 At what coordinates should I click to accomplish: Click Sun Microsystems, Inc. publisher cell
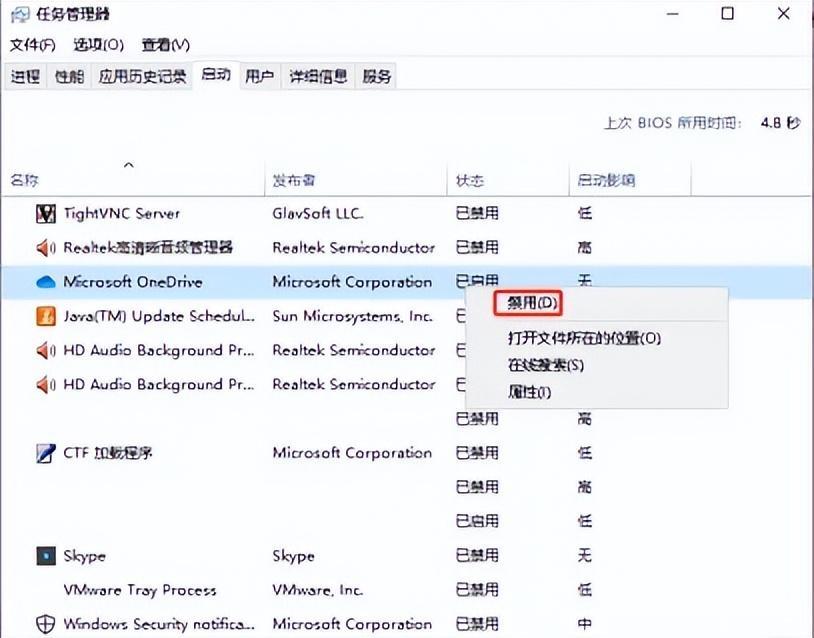(352, 316)
